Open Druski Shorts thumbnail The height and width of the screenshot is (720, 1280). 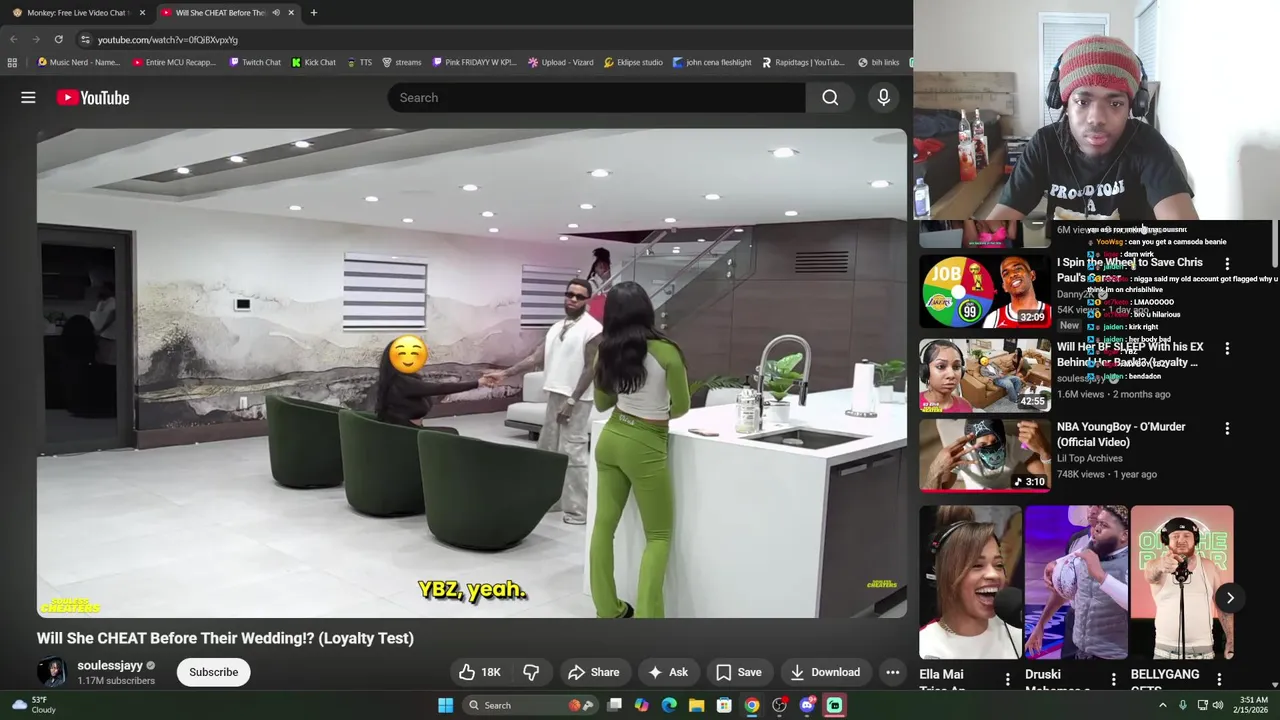[1076, 583]
